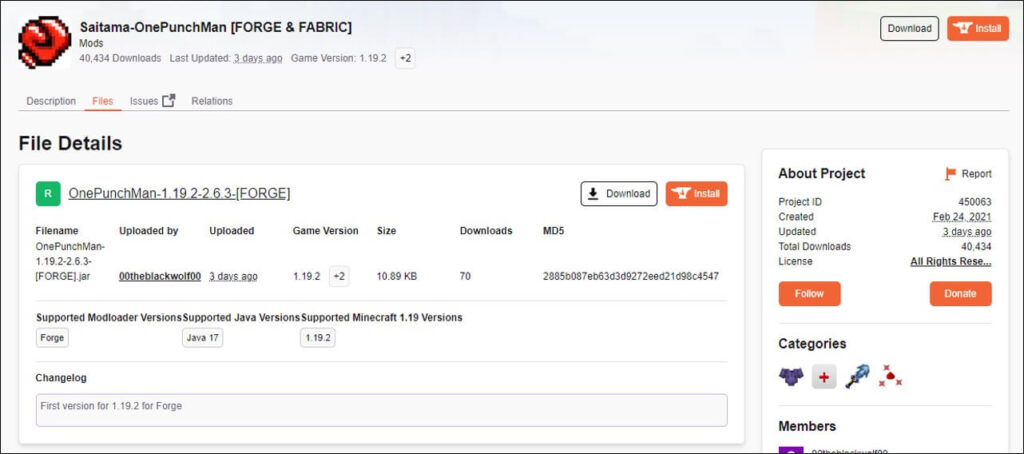Click the Mods category label under title
The height and width of the screenshot is (454, 1024).
[x=91, y=43]
